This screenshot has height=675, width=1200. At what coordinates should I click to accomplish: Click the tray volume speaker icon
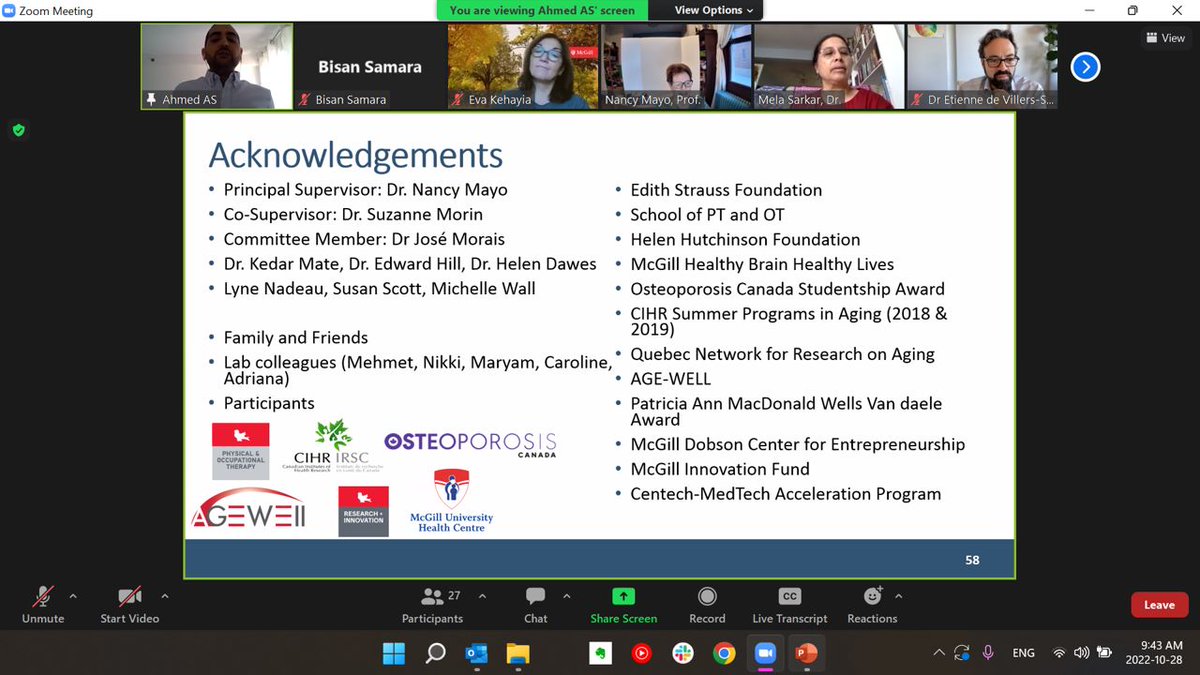(x=1082, y=653)
